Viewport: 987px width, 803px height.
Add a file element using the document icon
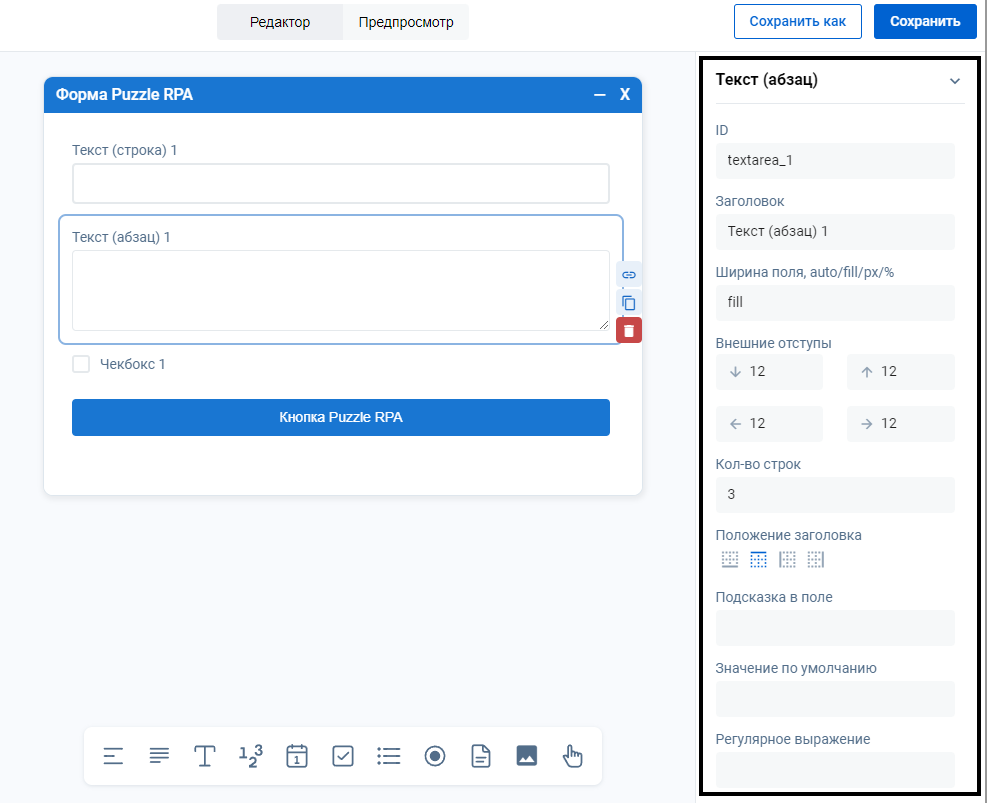pos(481,756)
